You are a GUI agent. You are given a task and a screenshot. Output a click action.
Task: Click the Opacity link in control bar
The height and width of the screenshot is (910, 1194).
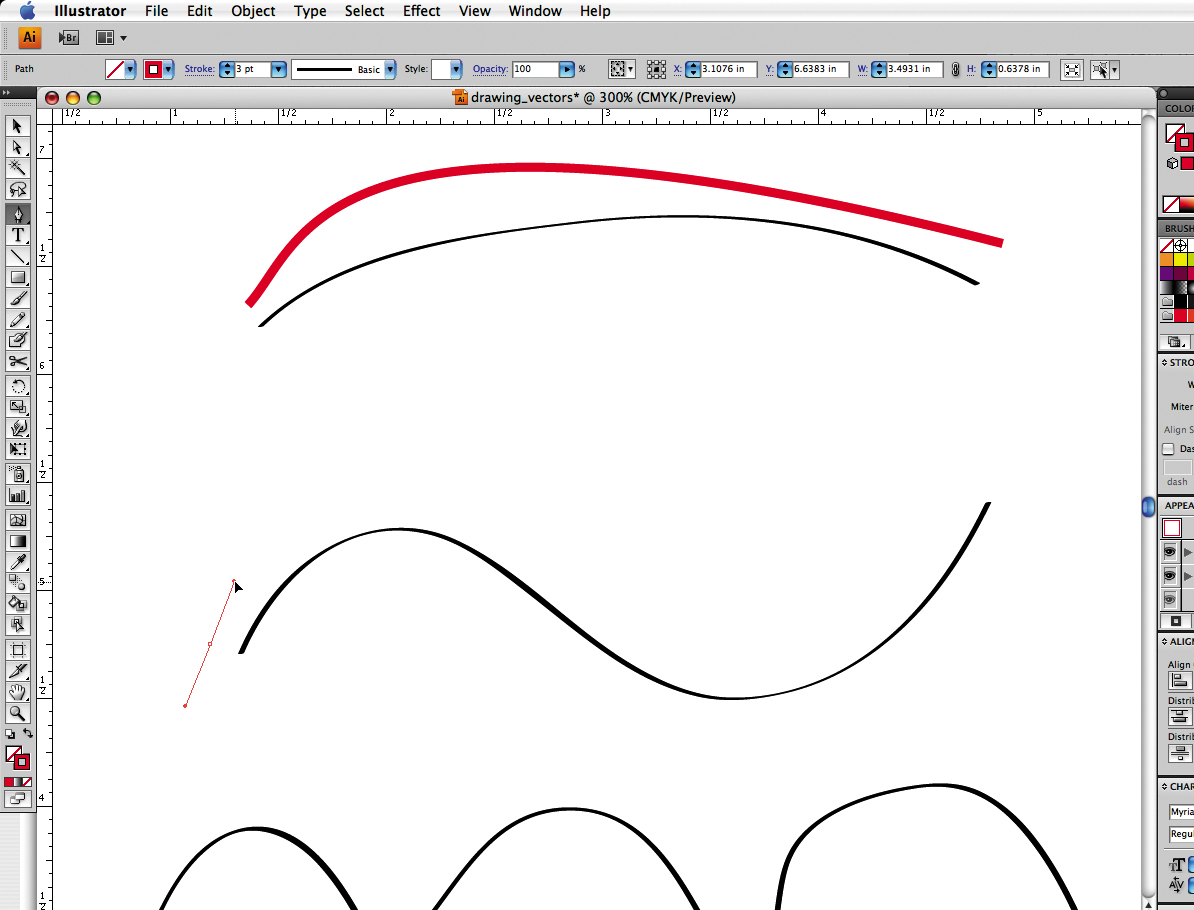click(x=490, y=70)
